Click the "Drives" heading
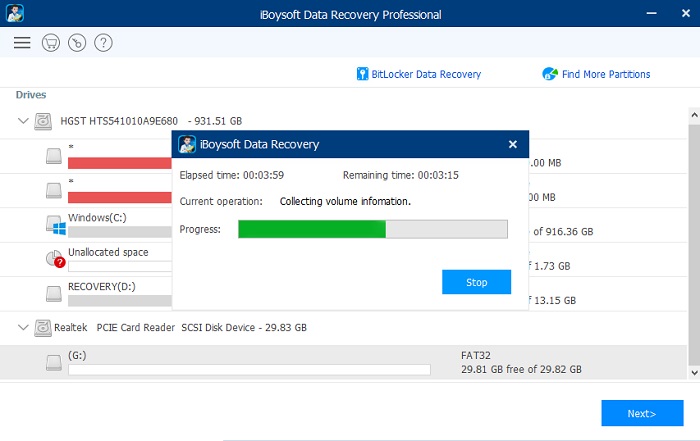 coord(31,95)
